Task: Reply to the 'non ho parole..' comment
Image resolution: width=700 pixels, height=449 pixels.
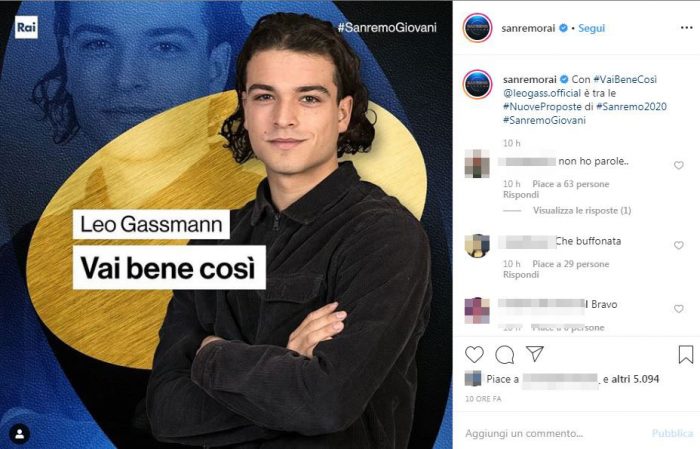Action: click(x=521, y=195)
